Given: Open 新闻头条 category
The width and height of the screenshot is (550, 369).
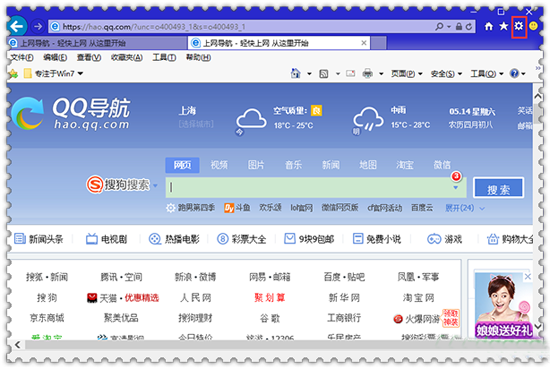Looking at the screenshot, I should (x=39, y=239).
